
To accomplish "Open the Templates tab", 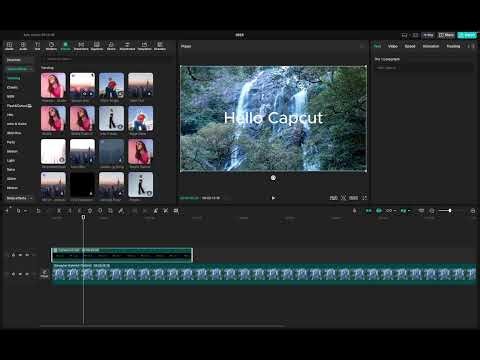I will pos(145,46).
